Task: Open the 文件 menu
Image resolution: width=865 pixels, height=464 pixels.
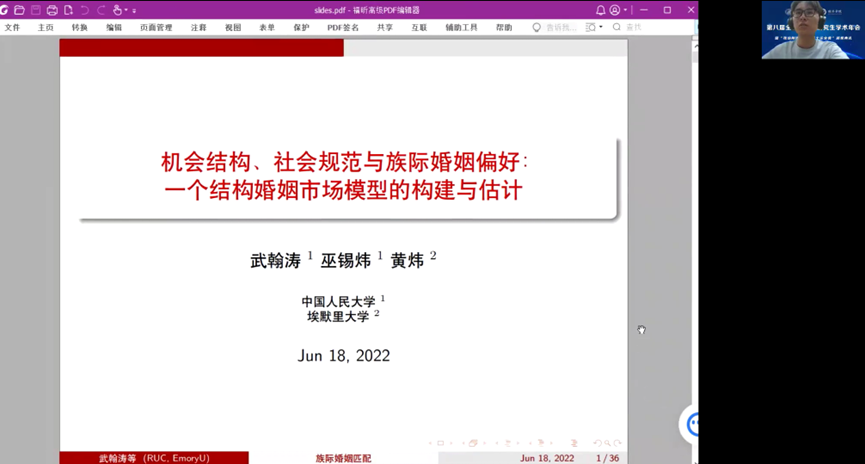Action: (12, 27)
